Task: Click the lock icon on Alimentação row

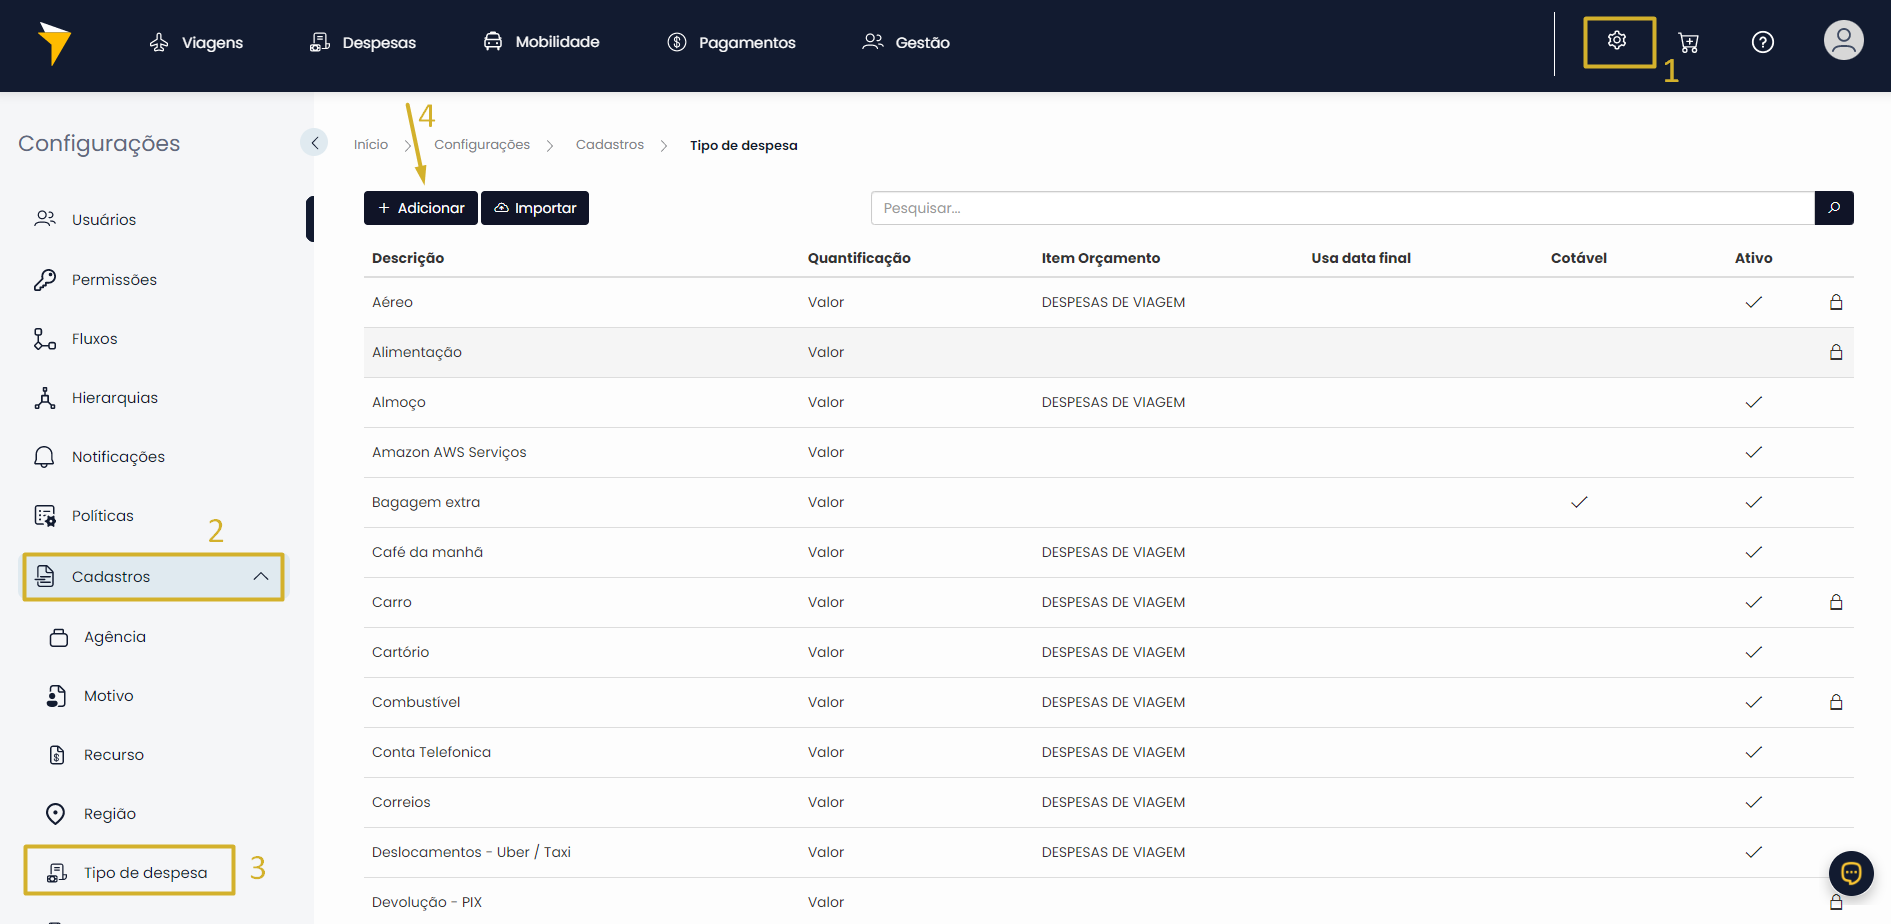Action: pos(1836,352)
